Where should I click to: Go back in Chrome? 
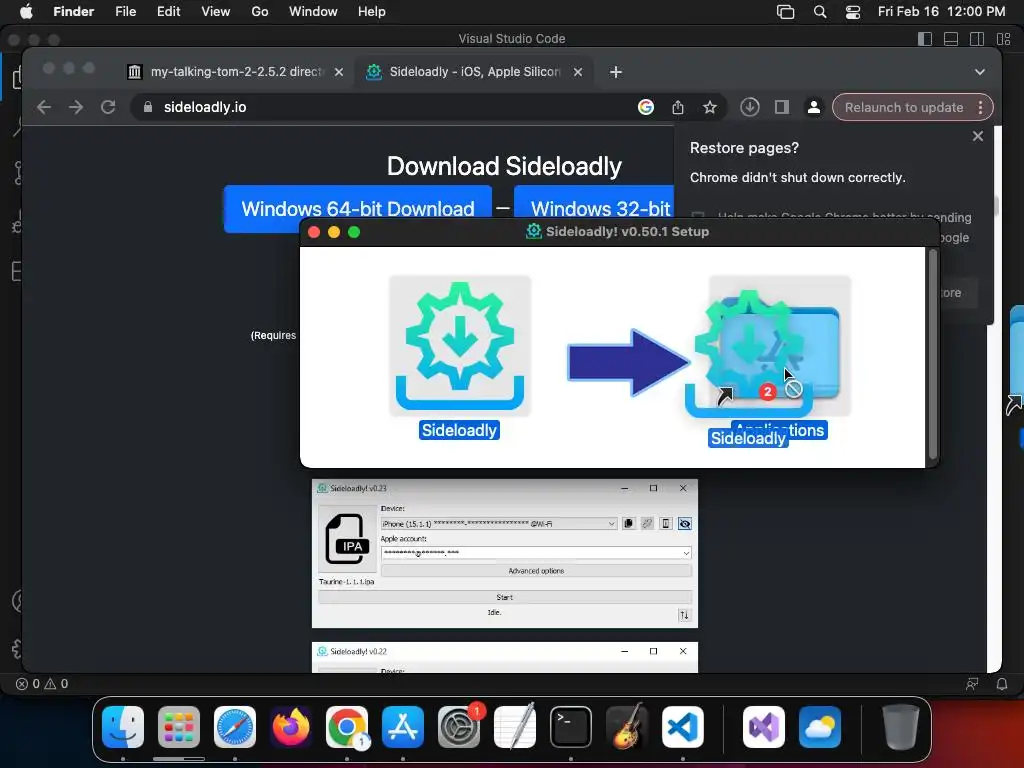[44, 107]
